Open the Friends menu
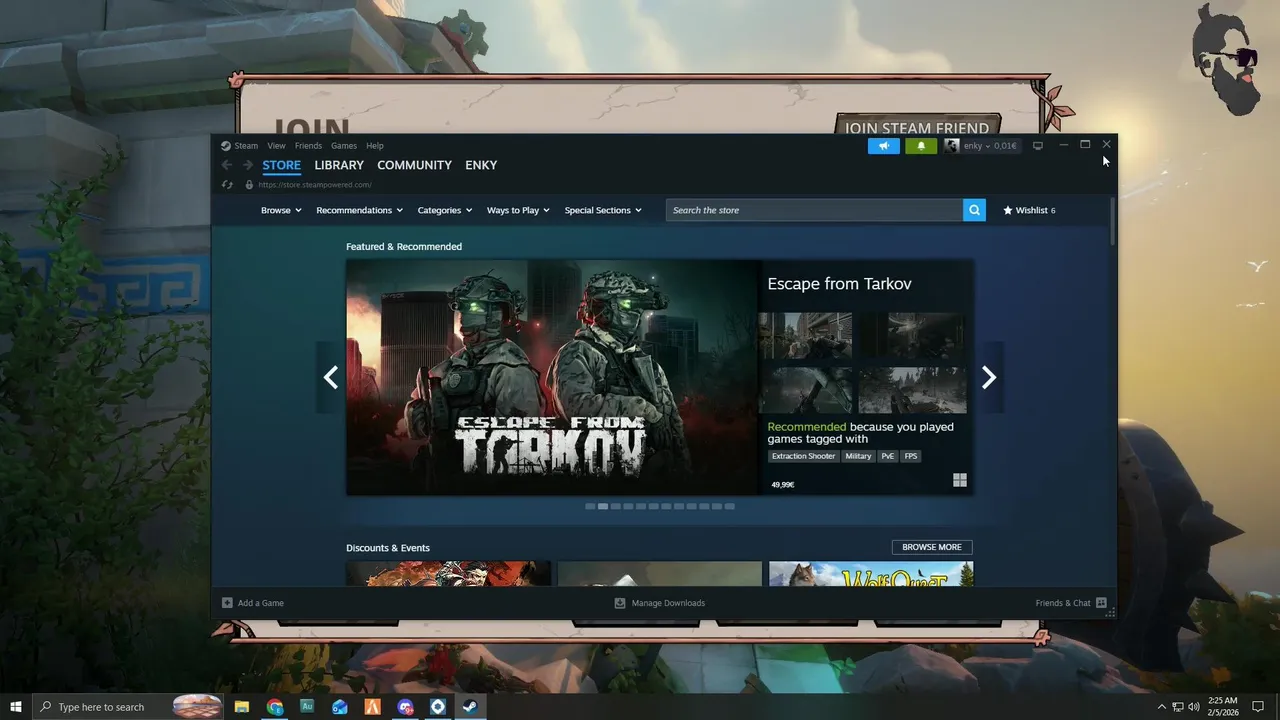The image size is (1280, 720). (308, 146)
